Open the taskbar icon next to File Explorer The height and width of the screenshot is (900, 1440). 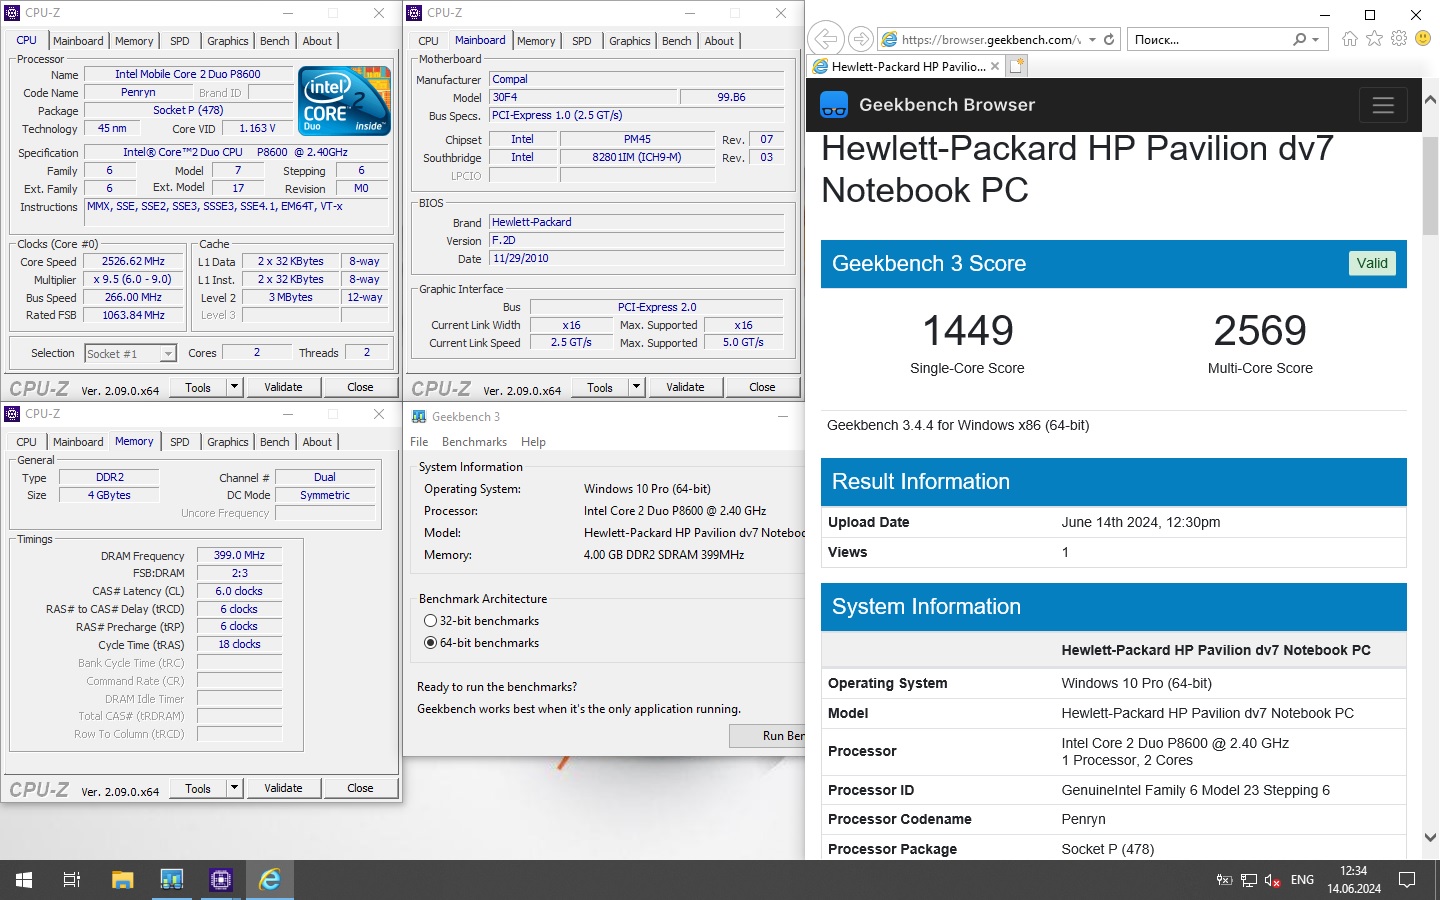tap(172, 880)
